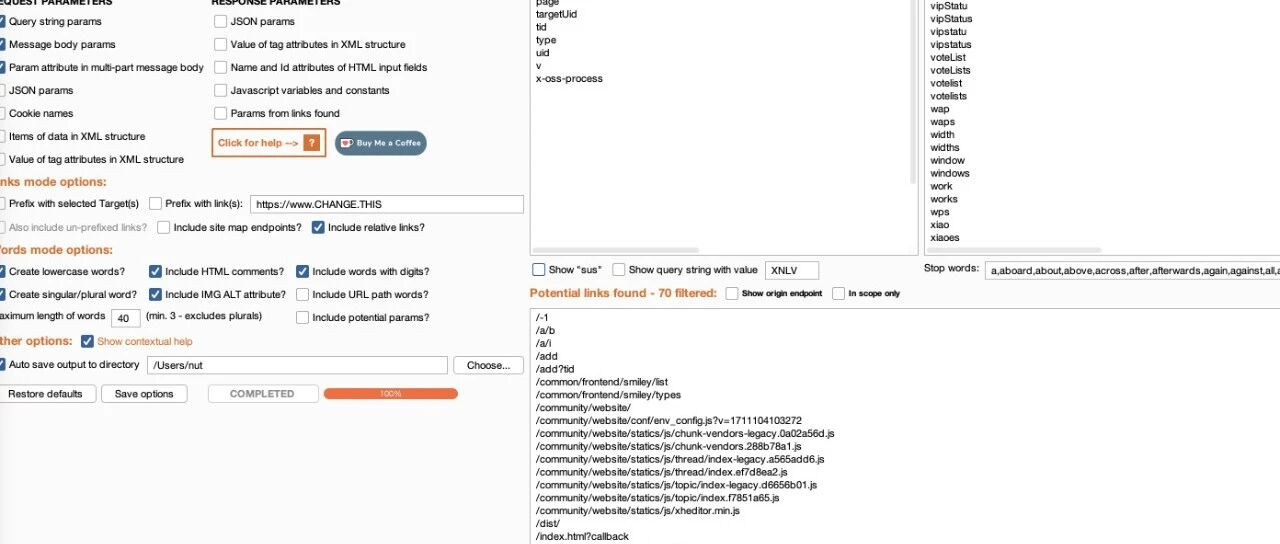1280x544 pixels.
Task: Enable response Value of tag attributes in XML
Action: (220, 44)
